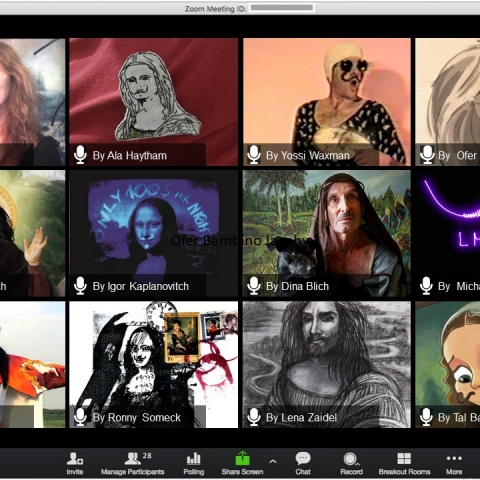Screen dimensions: 480x480
Task: Click the By Yossi Waxman name label
Action: pos(308,155)
